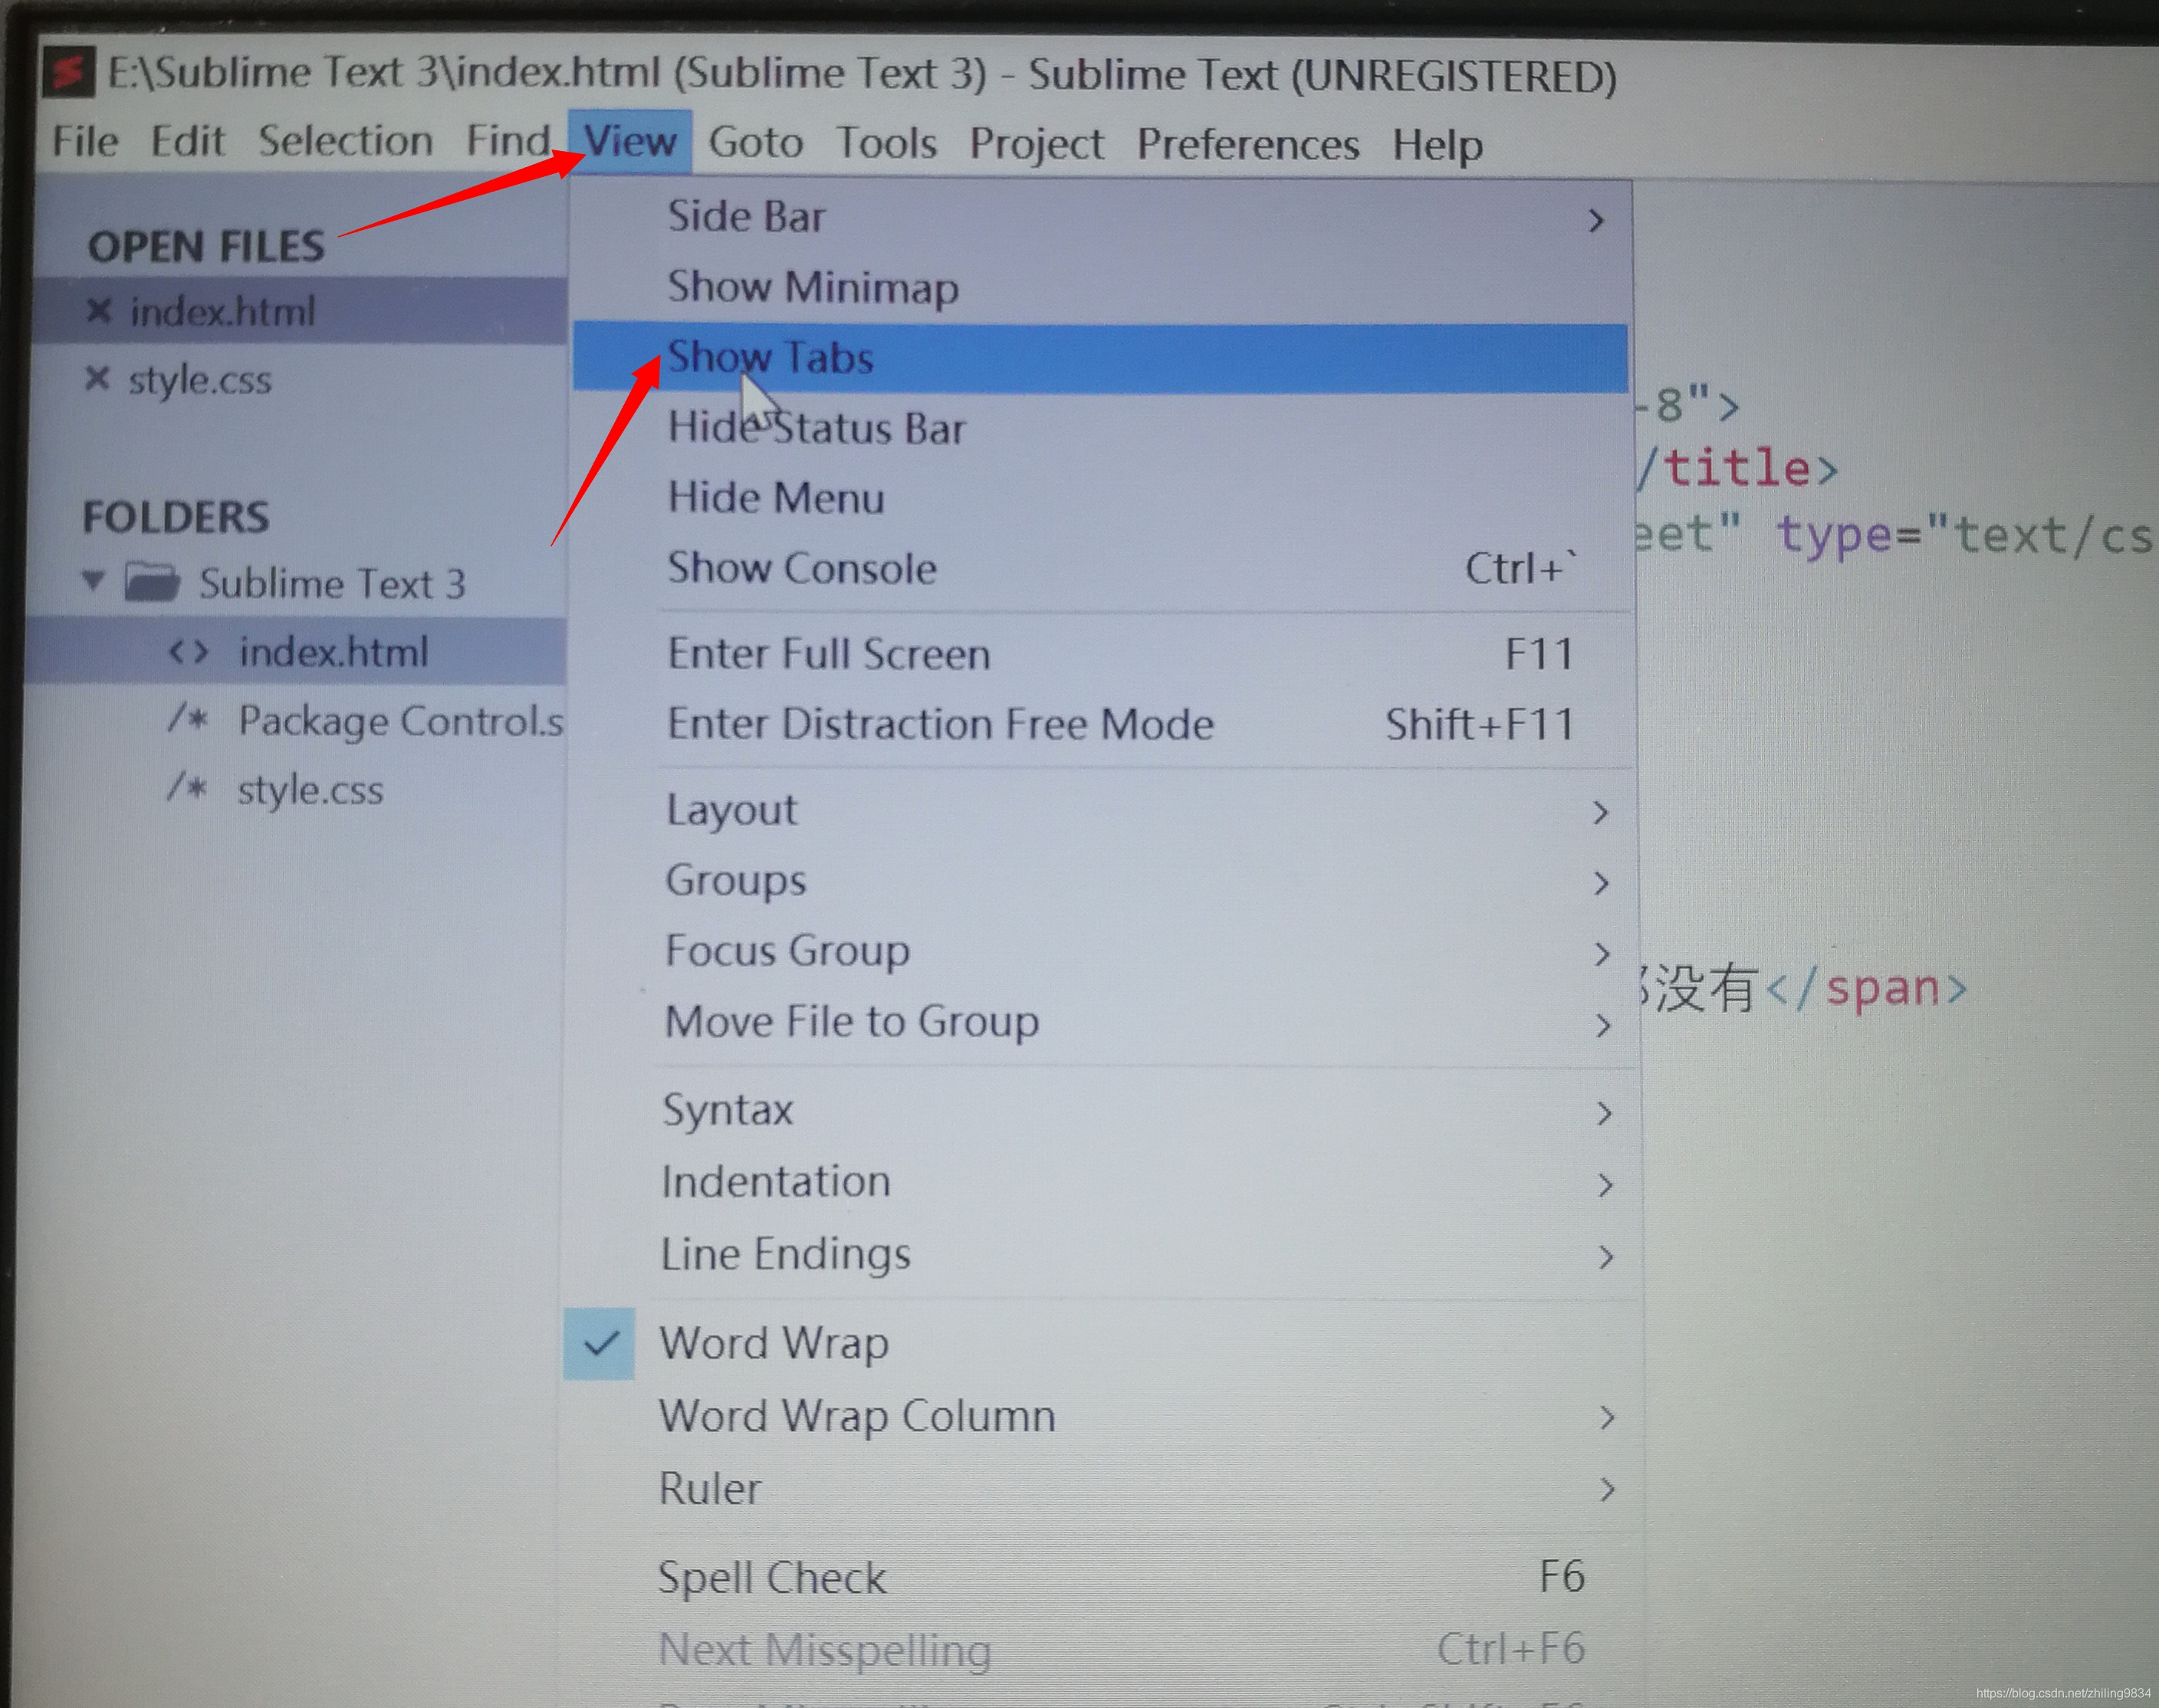Open the Find menu

coord(508,141)
